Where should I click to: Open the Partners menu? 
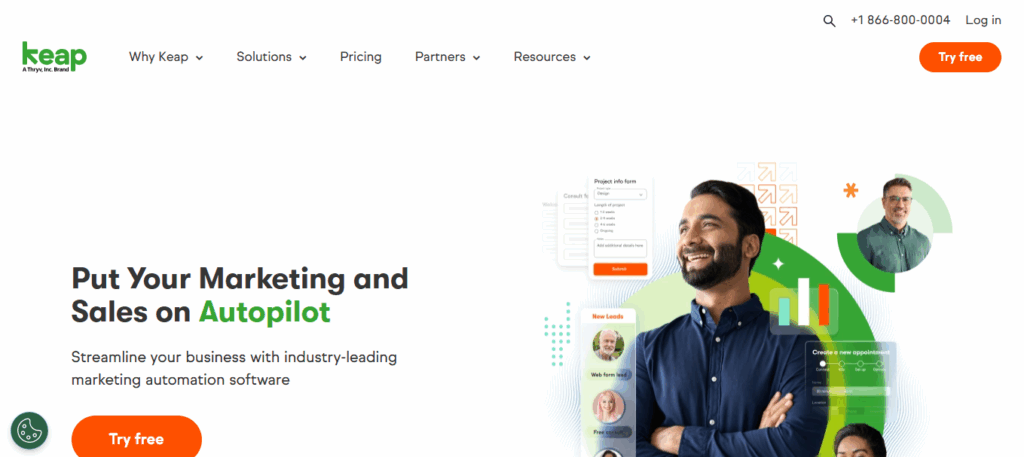click(x=447, y=57)
